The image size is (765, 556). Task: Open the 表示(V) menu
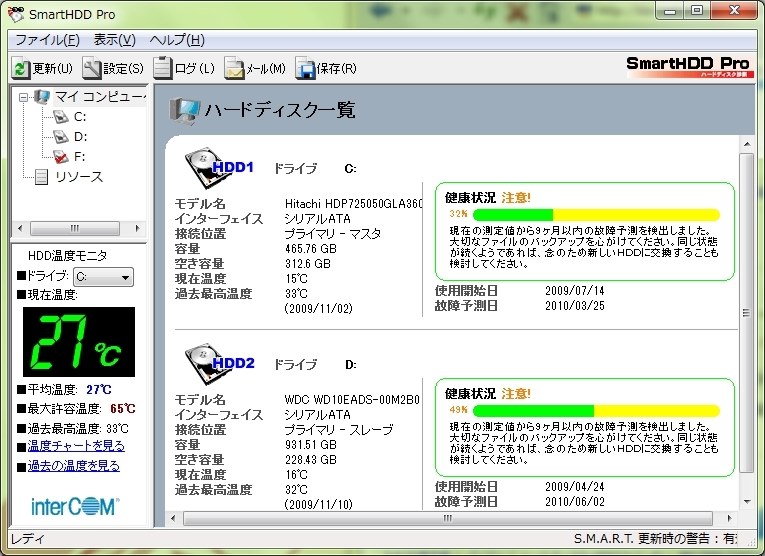click(x=115, y=40)
